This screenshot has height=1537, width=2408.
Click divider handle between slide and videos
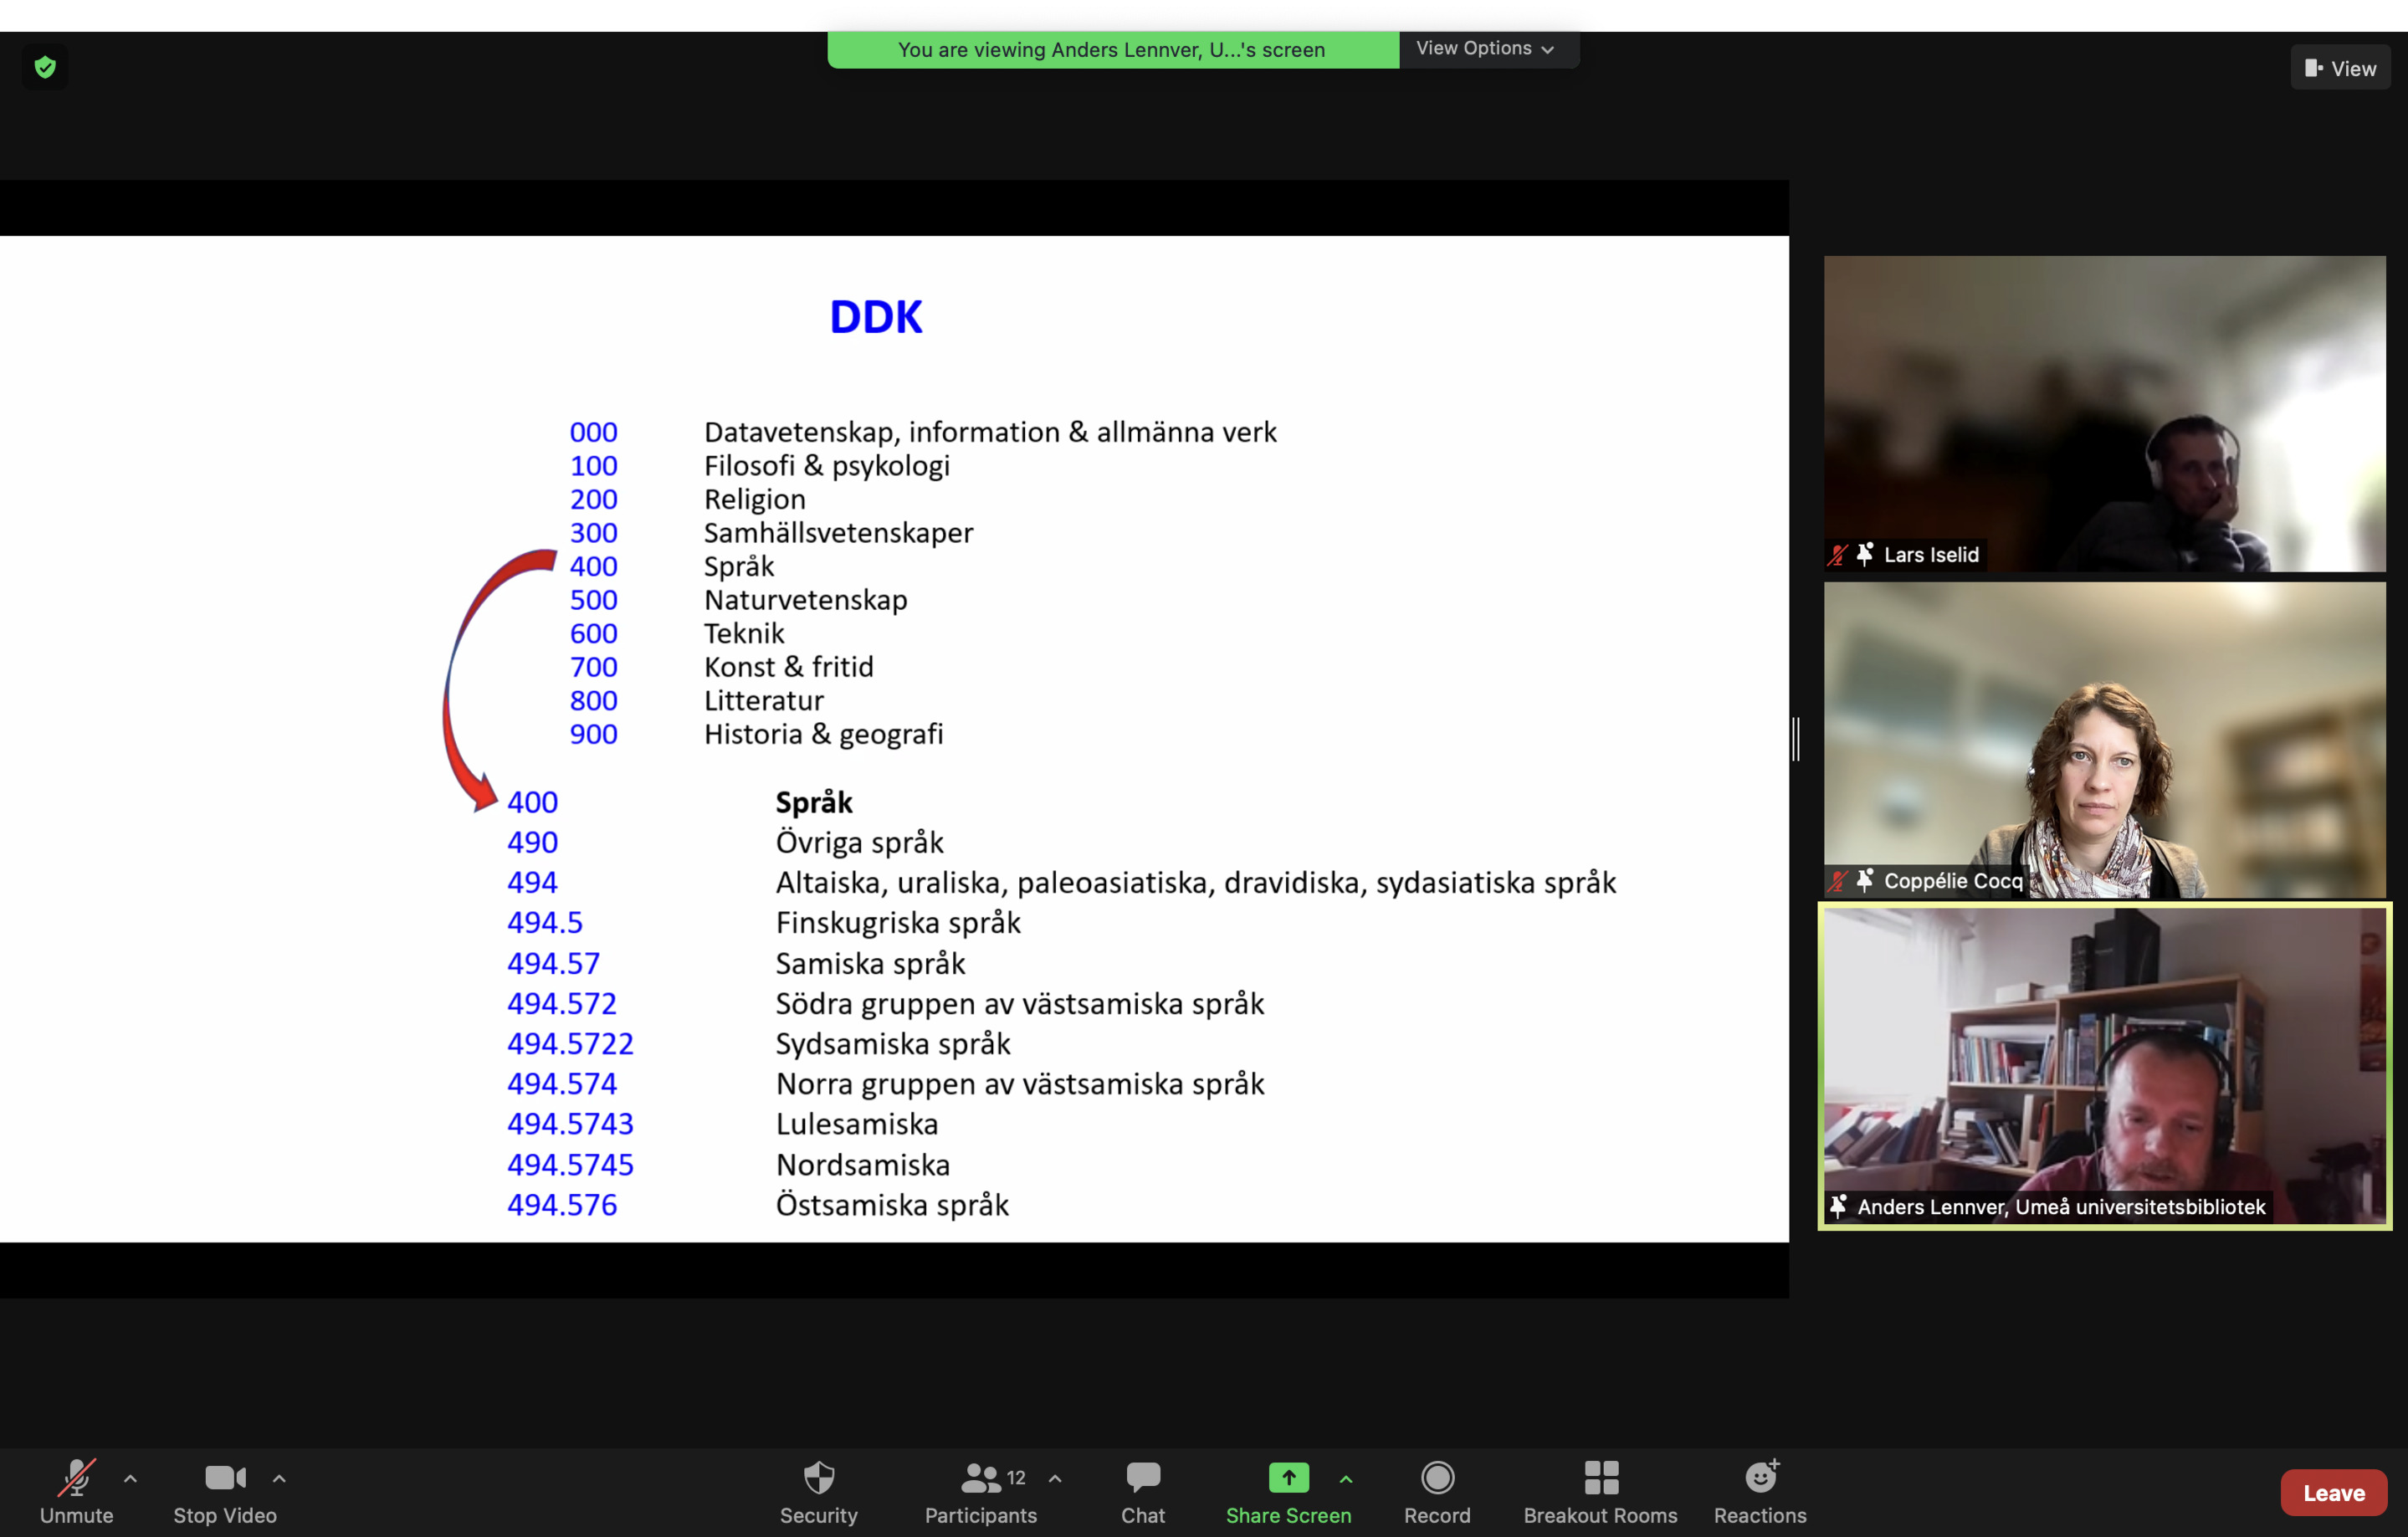1796,739
